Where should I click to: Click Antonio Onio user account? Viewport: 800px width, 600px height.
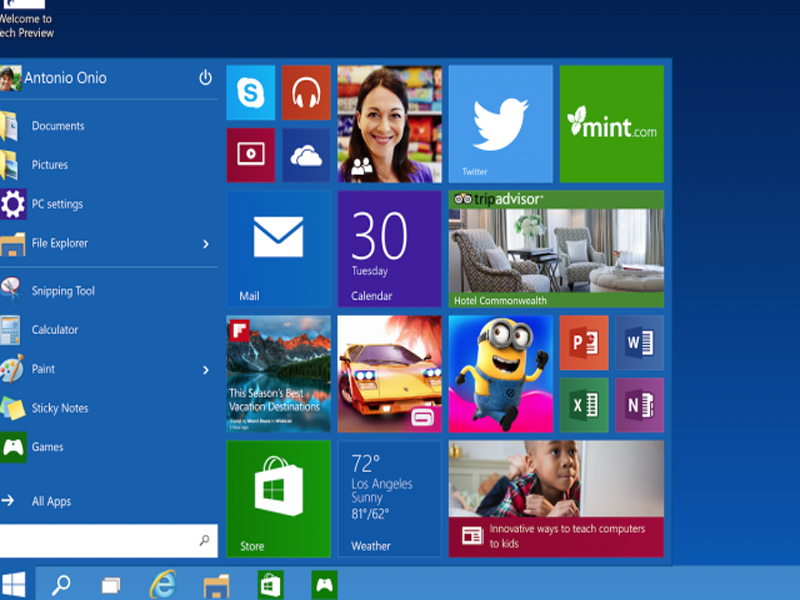(x=54, y=78)
